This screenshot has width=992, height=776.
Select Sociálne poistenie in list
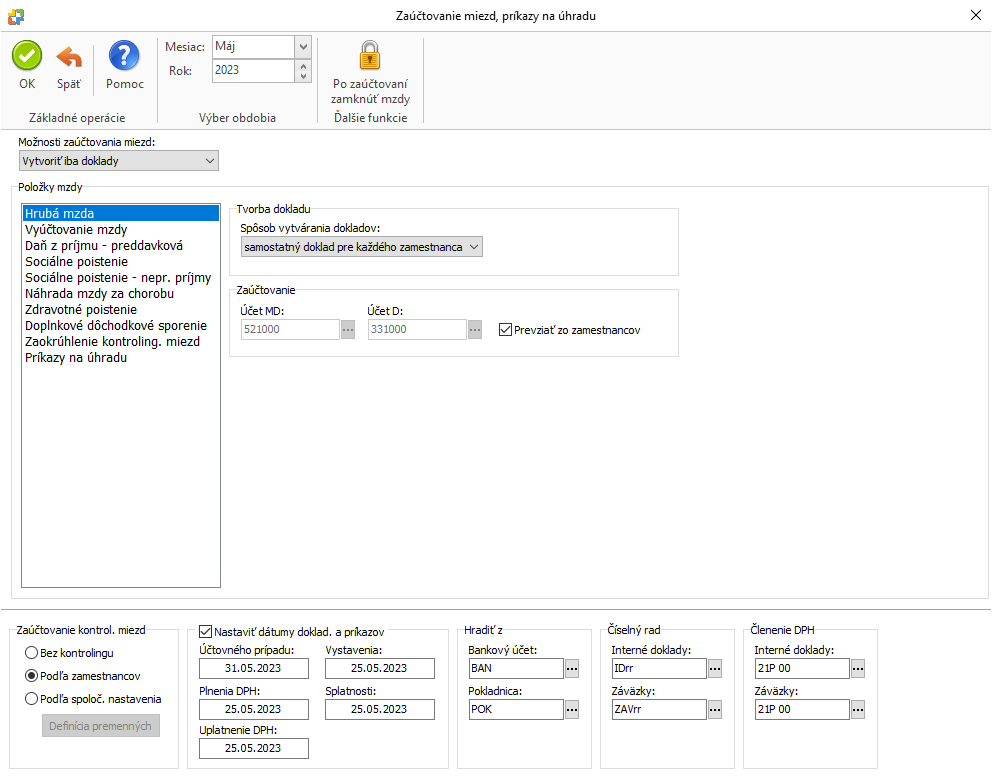76,262
